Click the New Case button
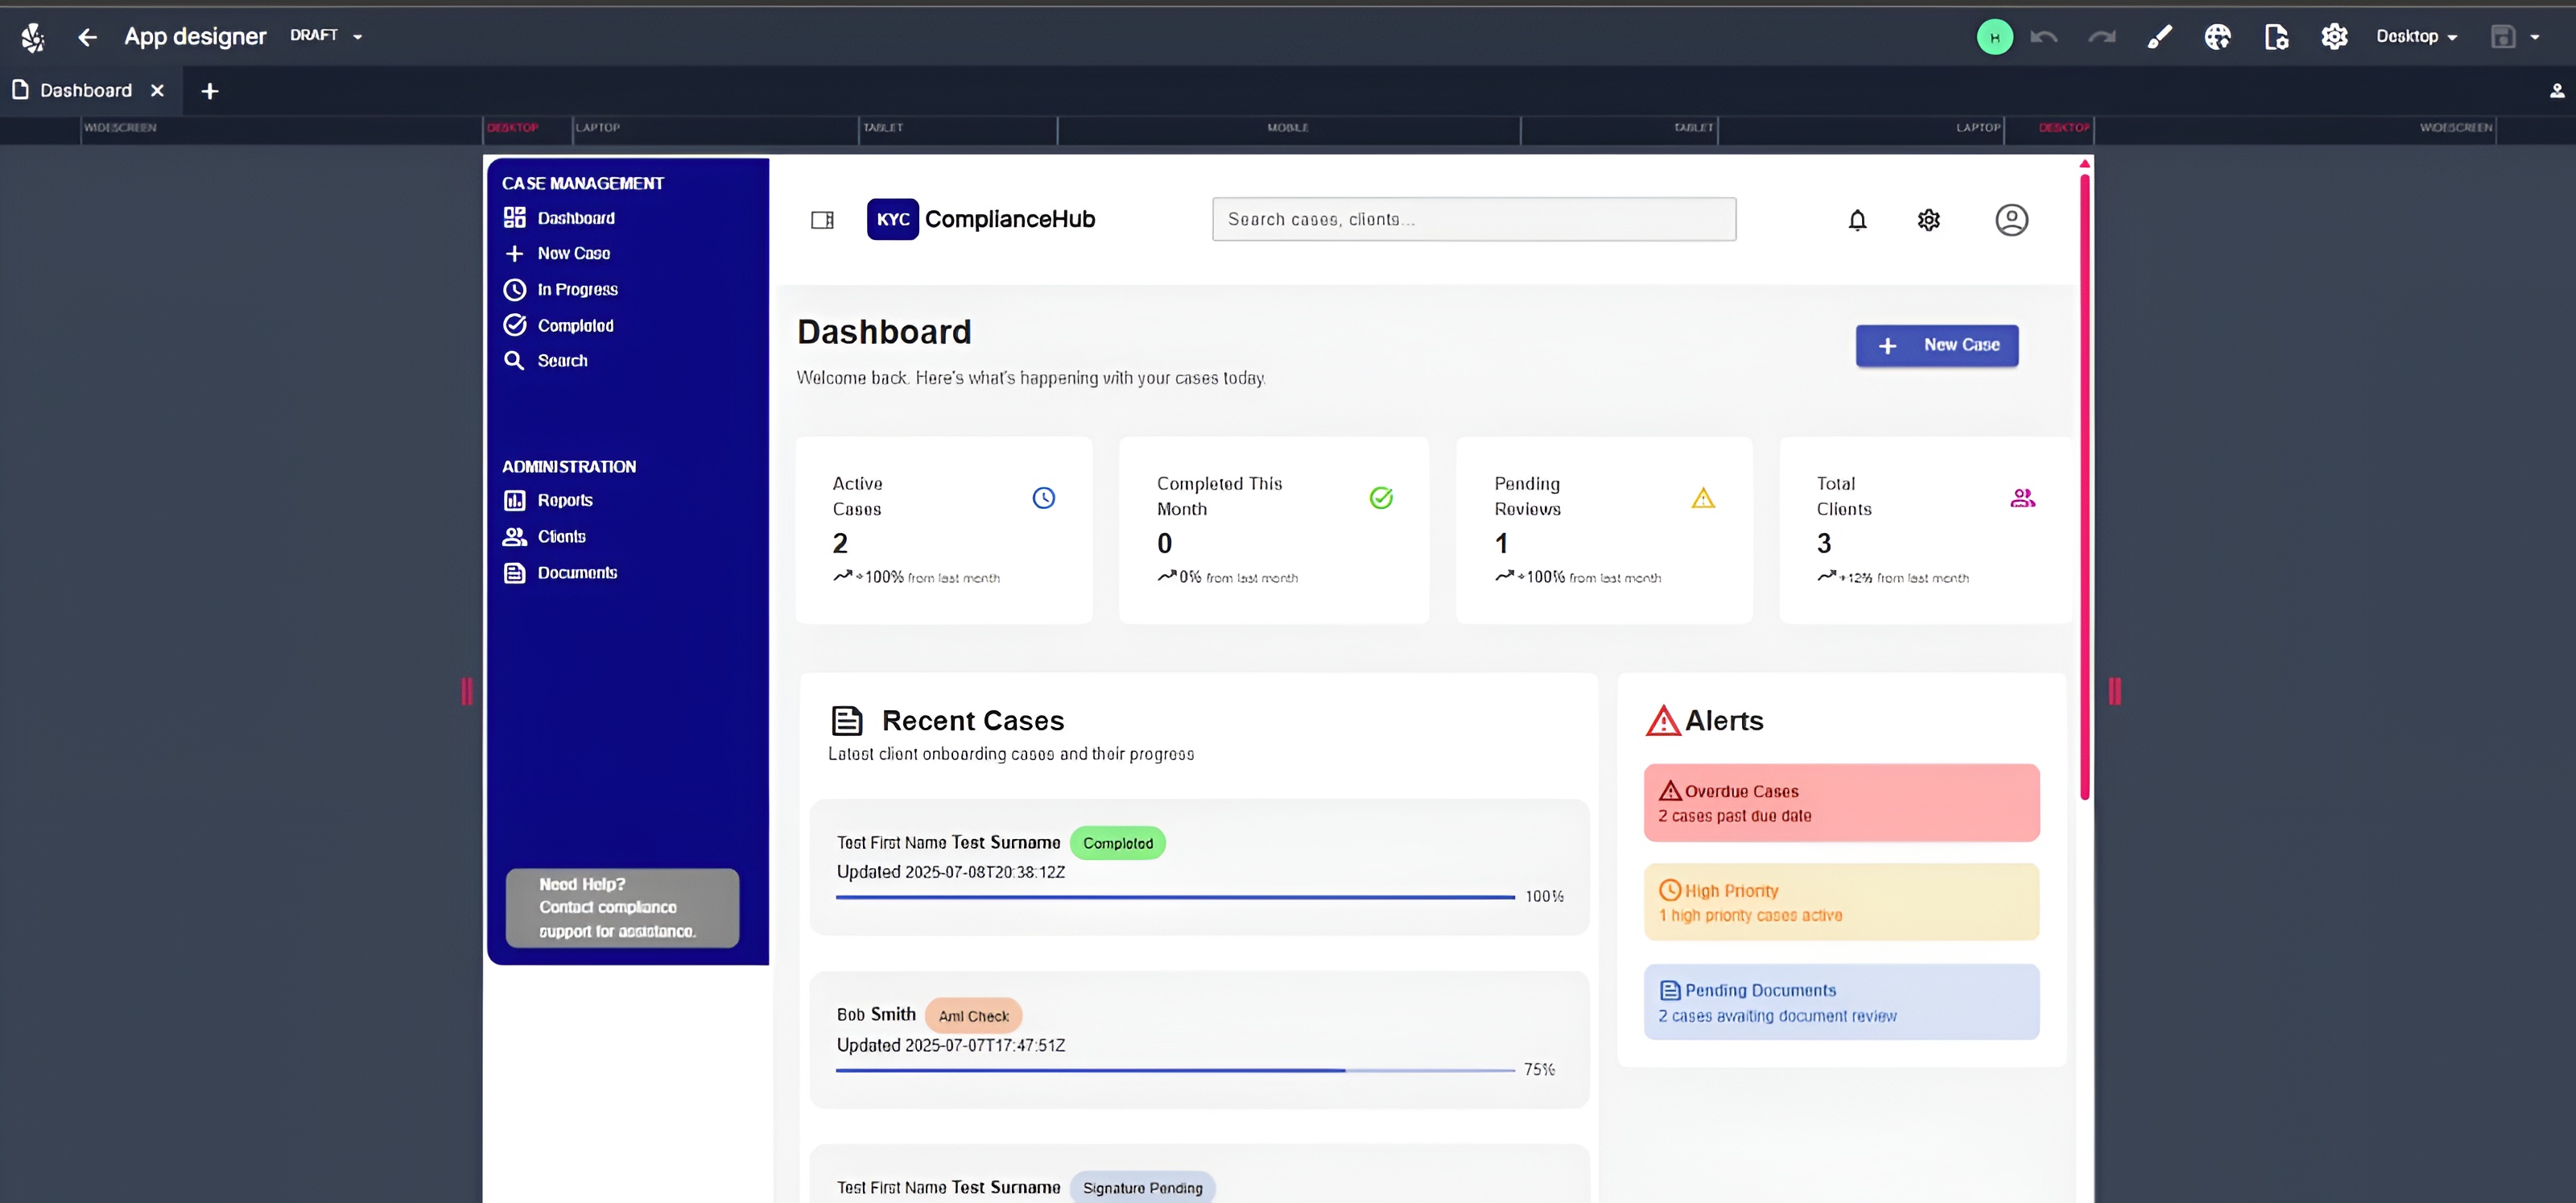This screenshot has width=2576, height=1203. [x=1936, y=345]
